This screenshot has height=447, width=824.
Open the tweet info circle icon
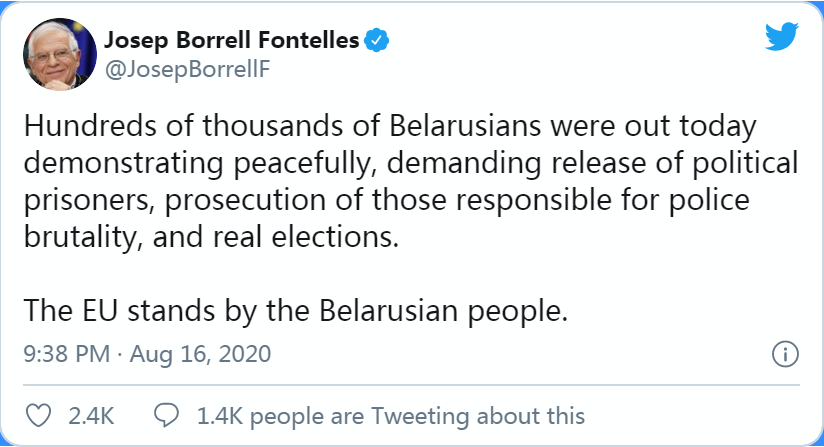point(786,355)
